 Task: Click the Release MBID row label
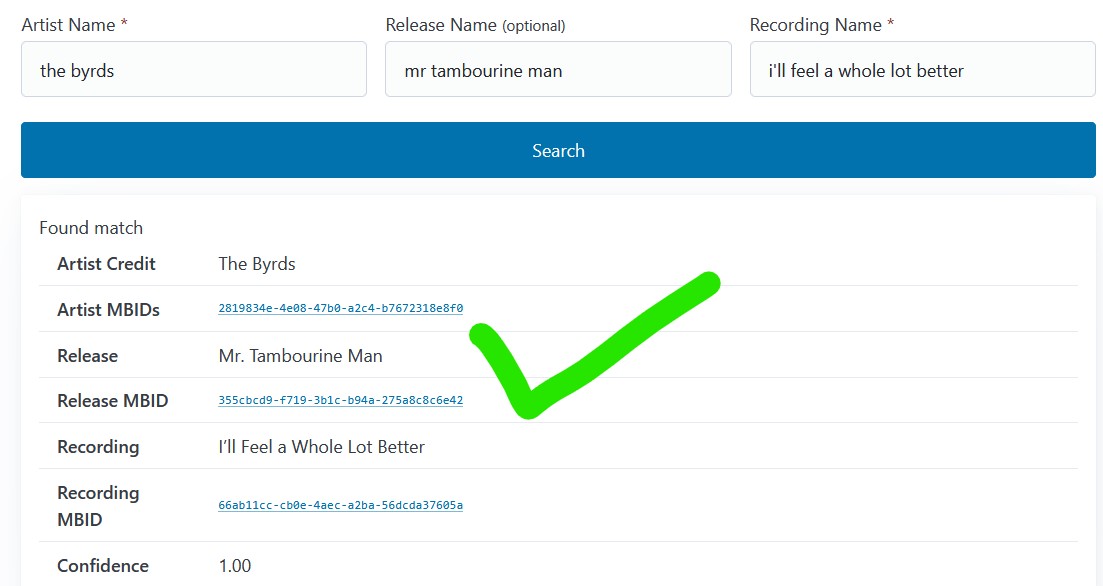coord(112,401)
